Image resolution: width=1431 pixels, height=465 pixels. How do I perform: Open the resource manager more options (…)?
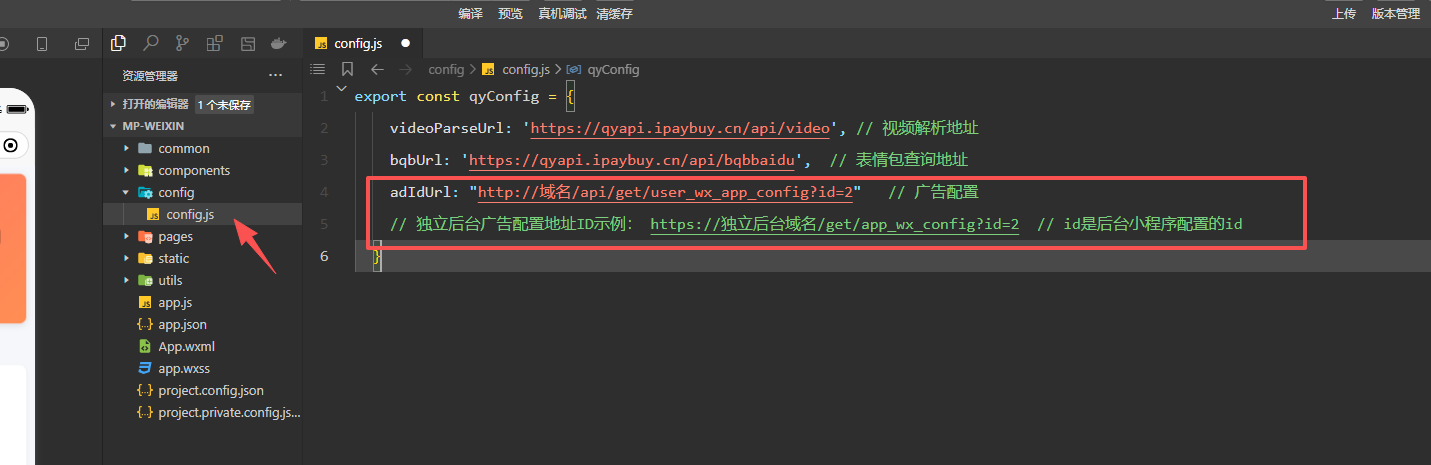point(275,76)
